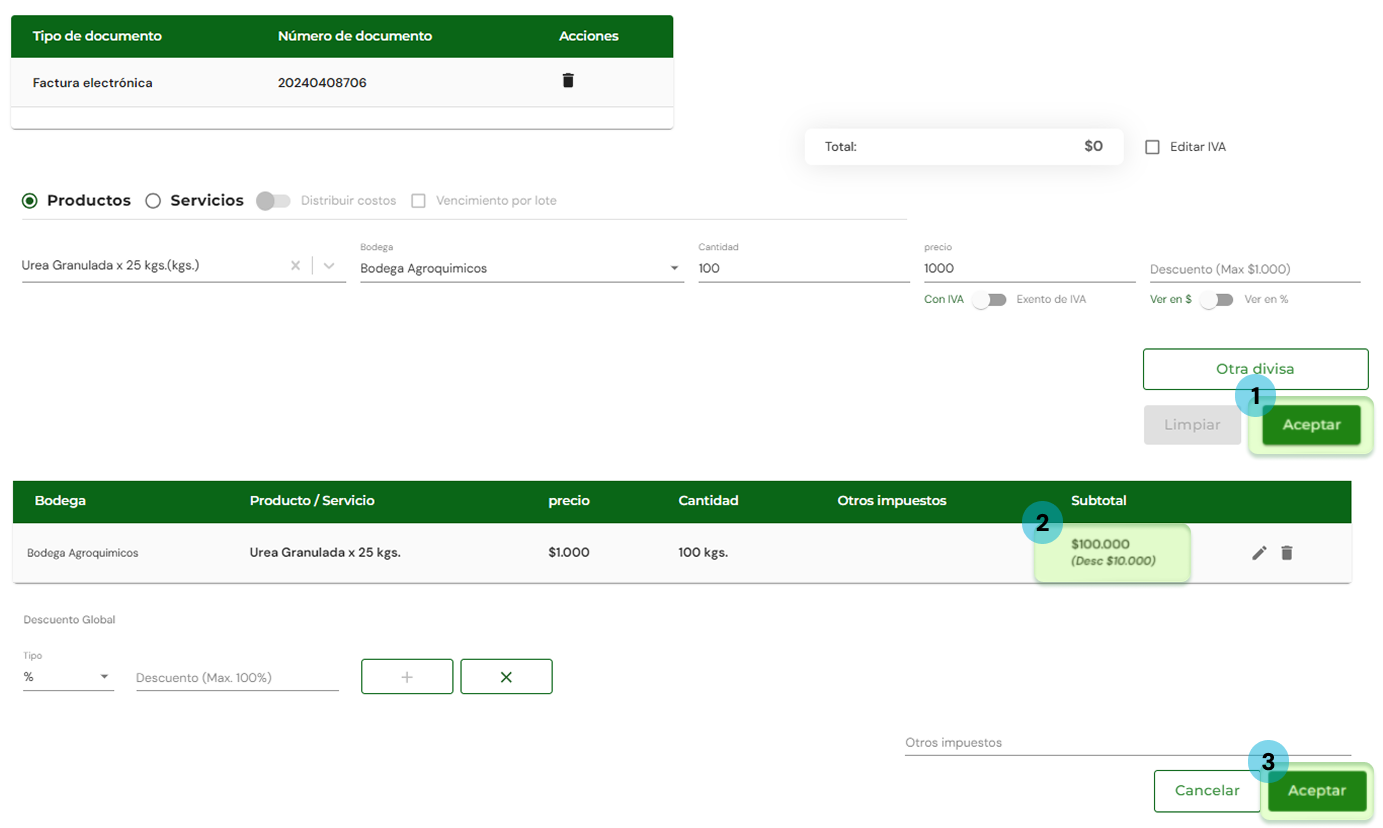Click the (Desc $10.000) discount text
The height and width of the screenshot is (828, 1383).
coord(1113,561)
